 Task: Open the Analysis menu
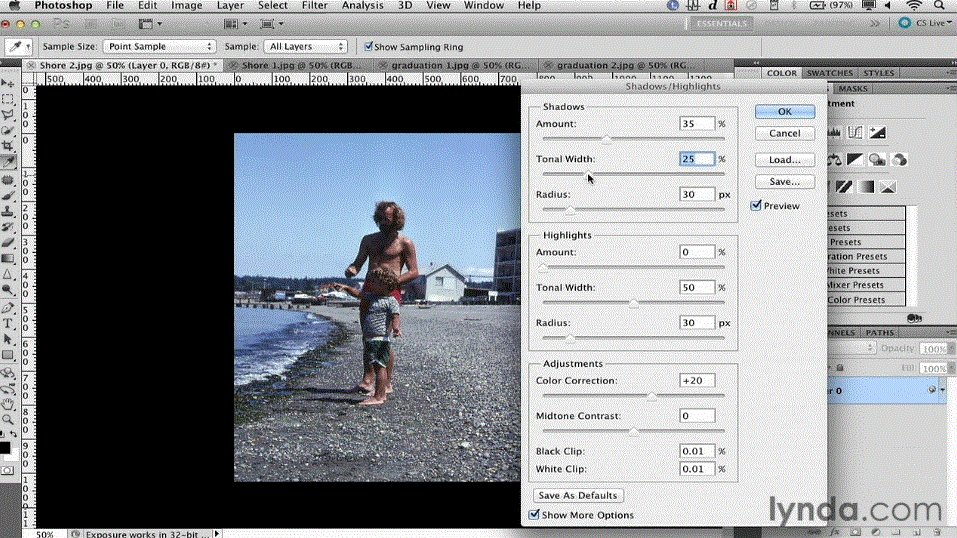tap(362, 5)
